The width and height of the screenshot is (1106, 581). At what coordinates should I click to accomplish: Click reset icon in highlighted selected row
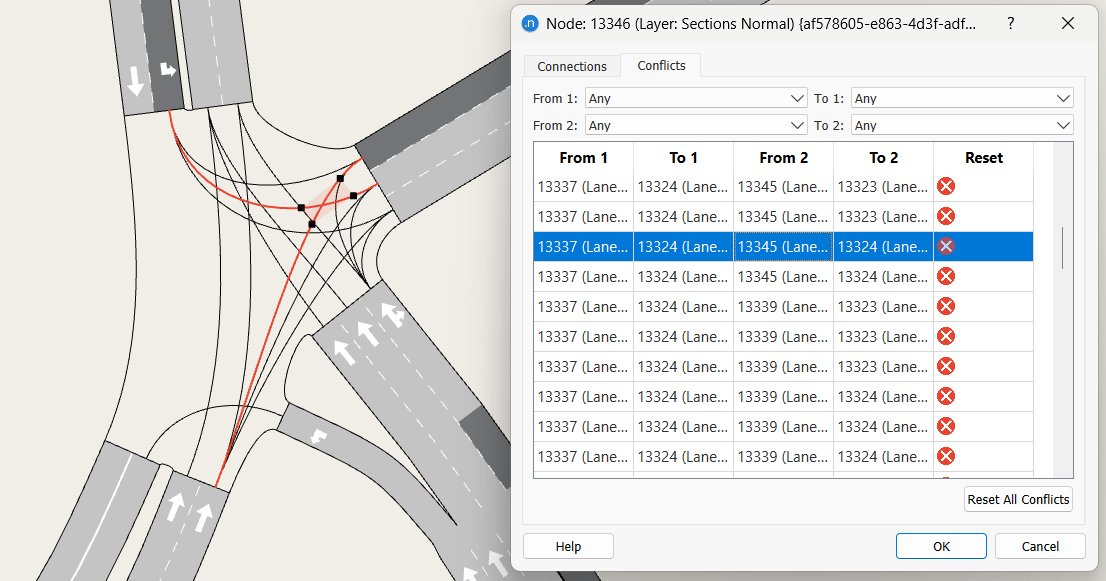click(945, 246)
